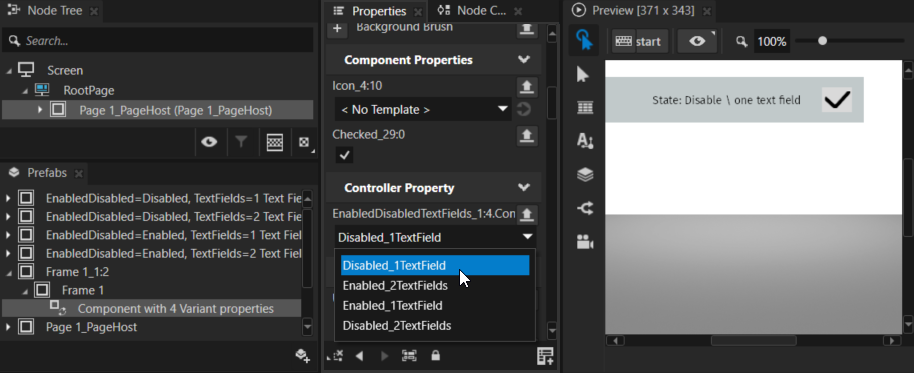Toggle the eye visibility icon in Node Tree toolbar
This screenshot has height=373, width=914.
click(x=209, y=142)
